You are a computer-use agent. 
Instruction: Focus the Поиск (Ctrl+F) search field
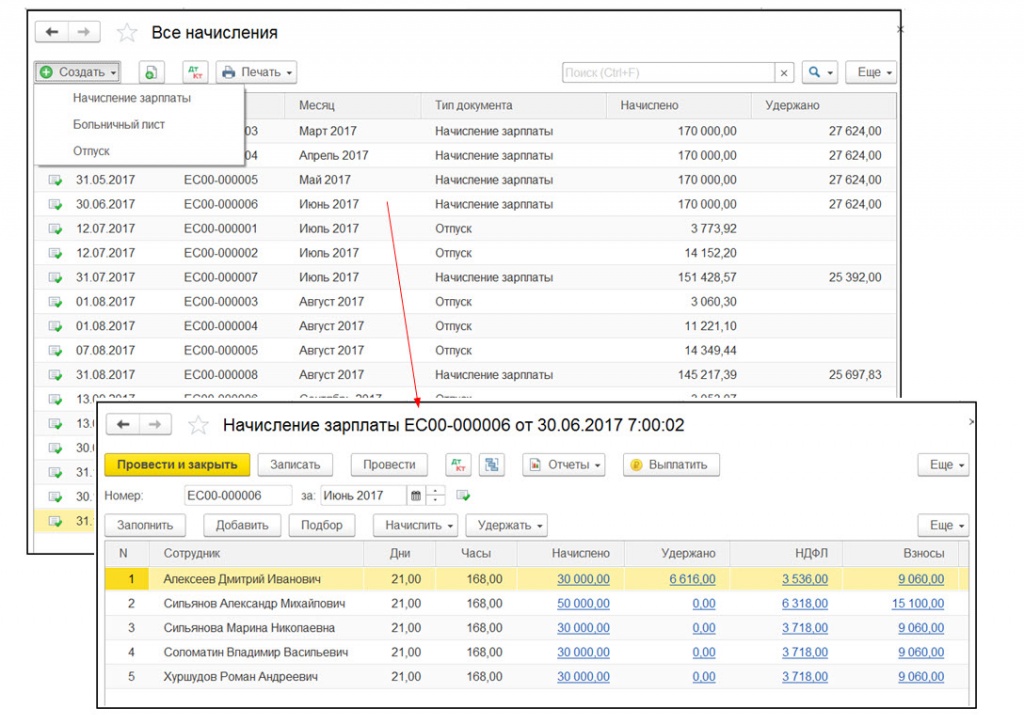click(x=669, y=72)
